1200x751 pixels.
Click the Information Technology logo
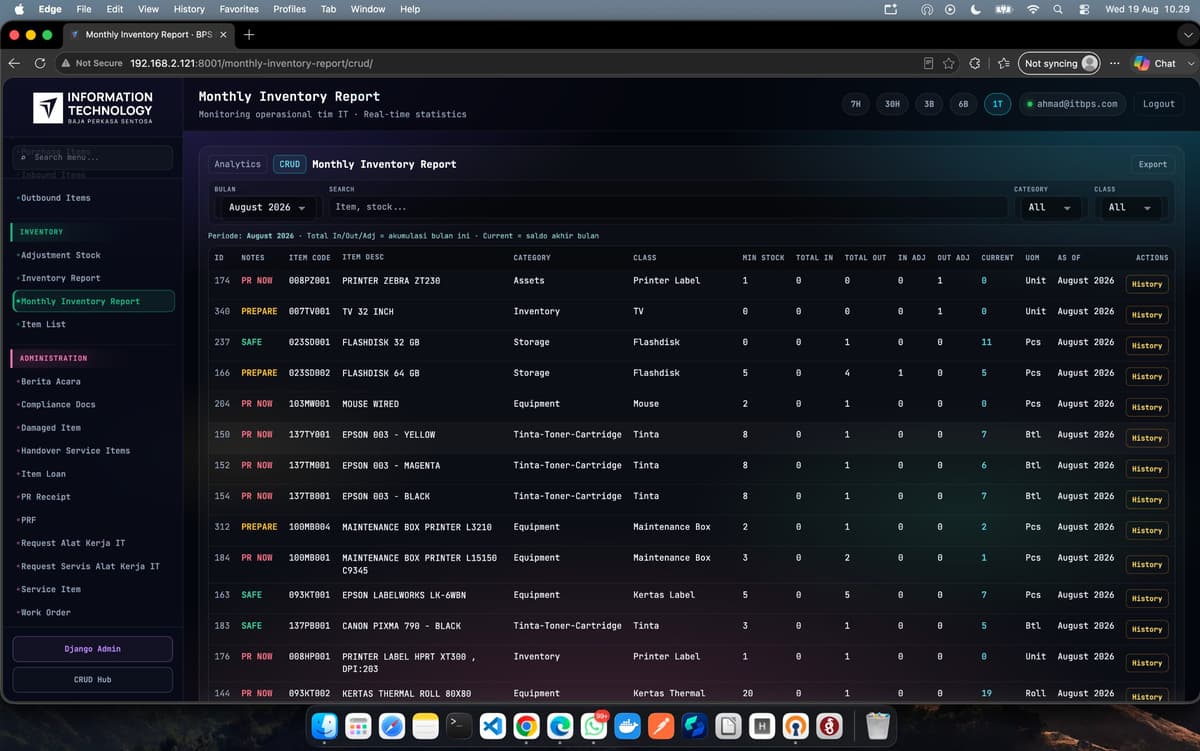93,108
